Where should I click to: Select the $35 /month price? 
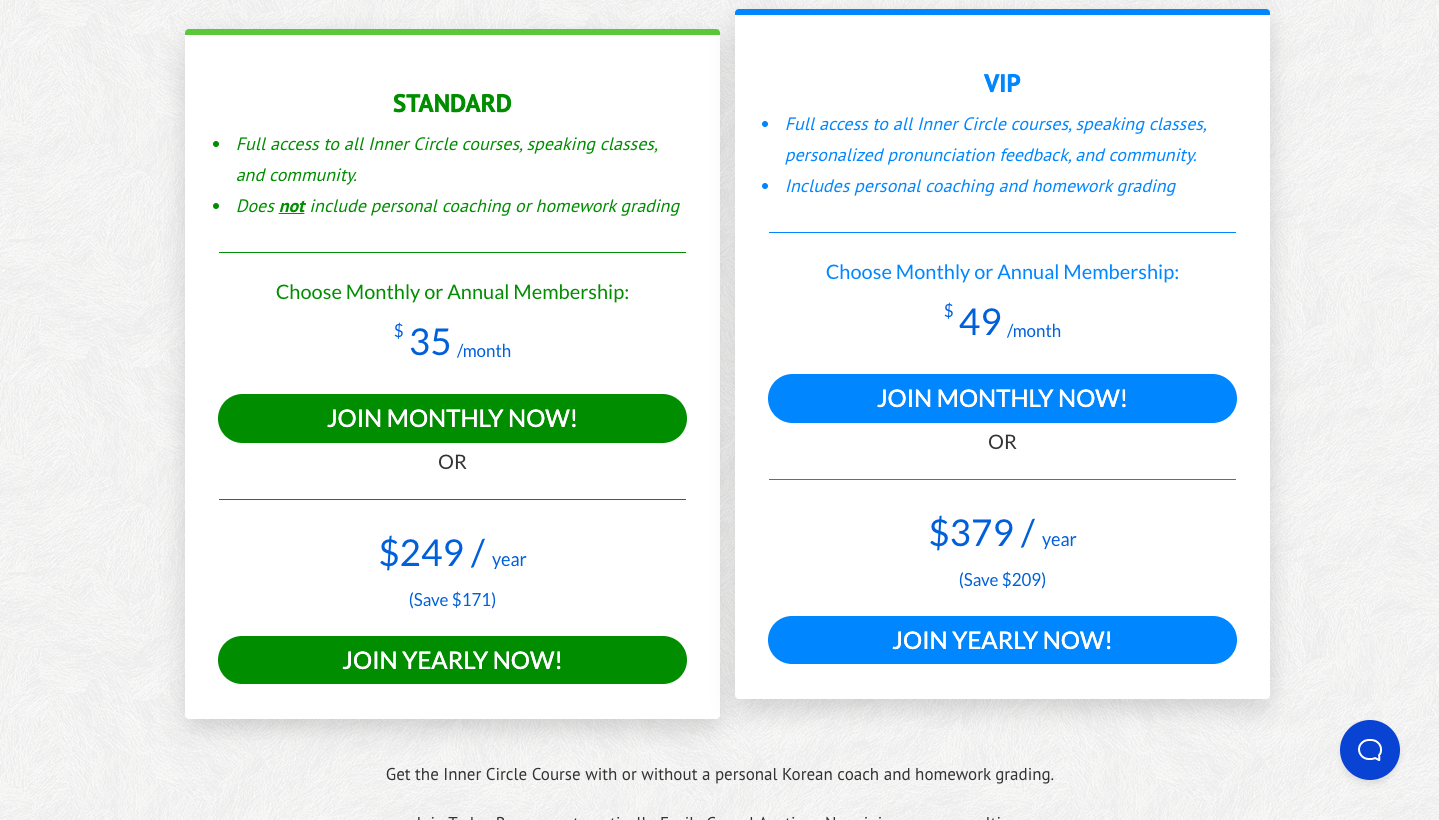[x=452, y=343]
